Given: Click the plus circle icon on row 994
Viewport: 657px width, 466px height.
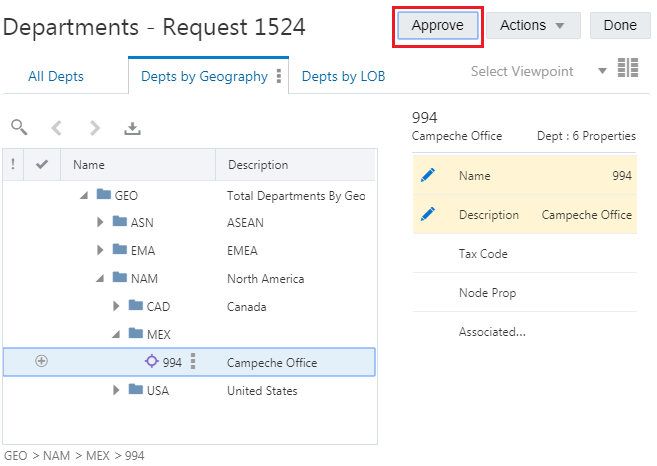Looking at the screenshot, I should point(41,361).
